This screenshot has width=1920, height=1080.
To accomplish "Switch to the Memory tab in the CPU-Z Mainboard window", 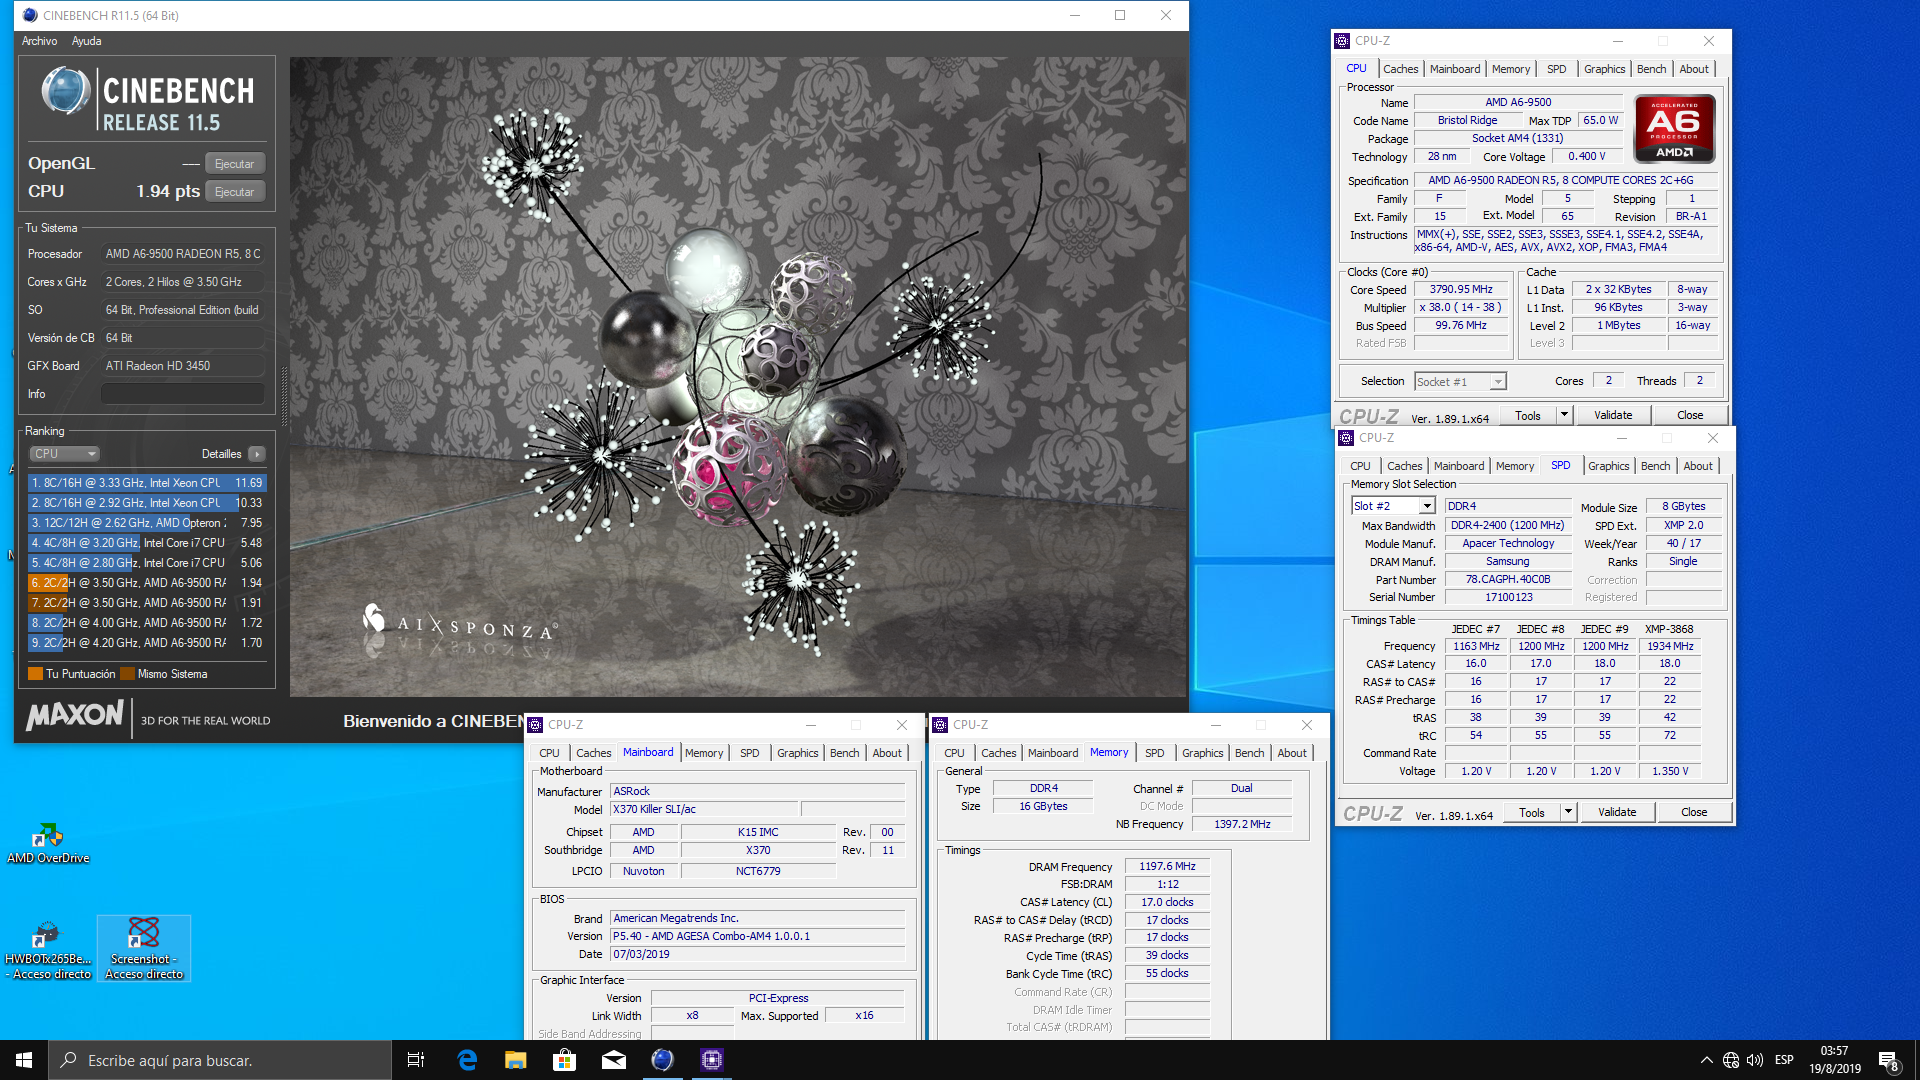I will pos(704,753).
